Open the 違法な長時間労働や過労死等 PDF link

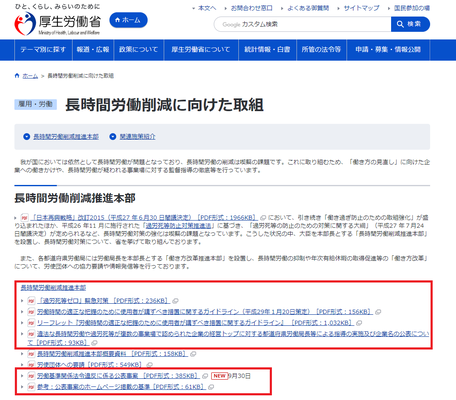click(228, 338)
